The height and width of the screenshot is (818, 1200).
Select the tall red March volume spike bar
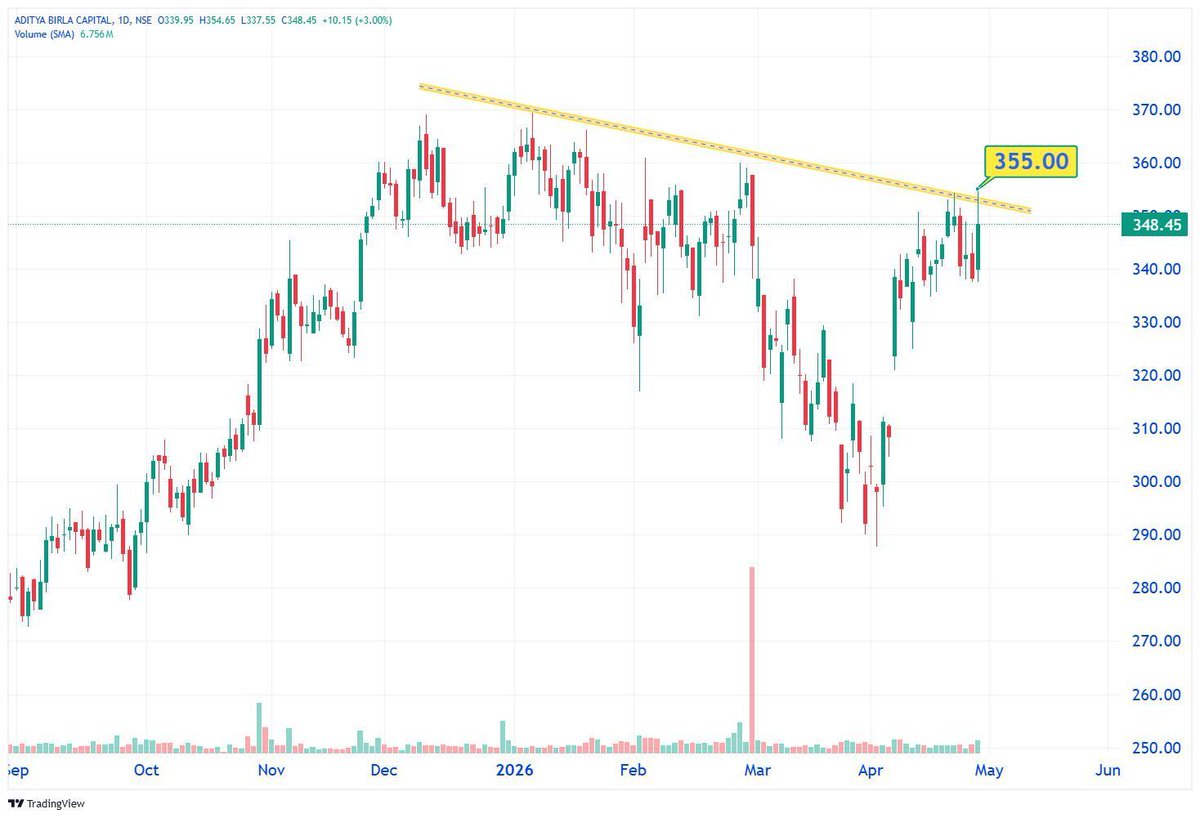coord(751,655)
